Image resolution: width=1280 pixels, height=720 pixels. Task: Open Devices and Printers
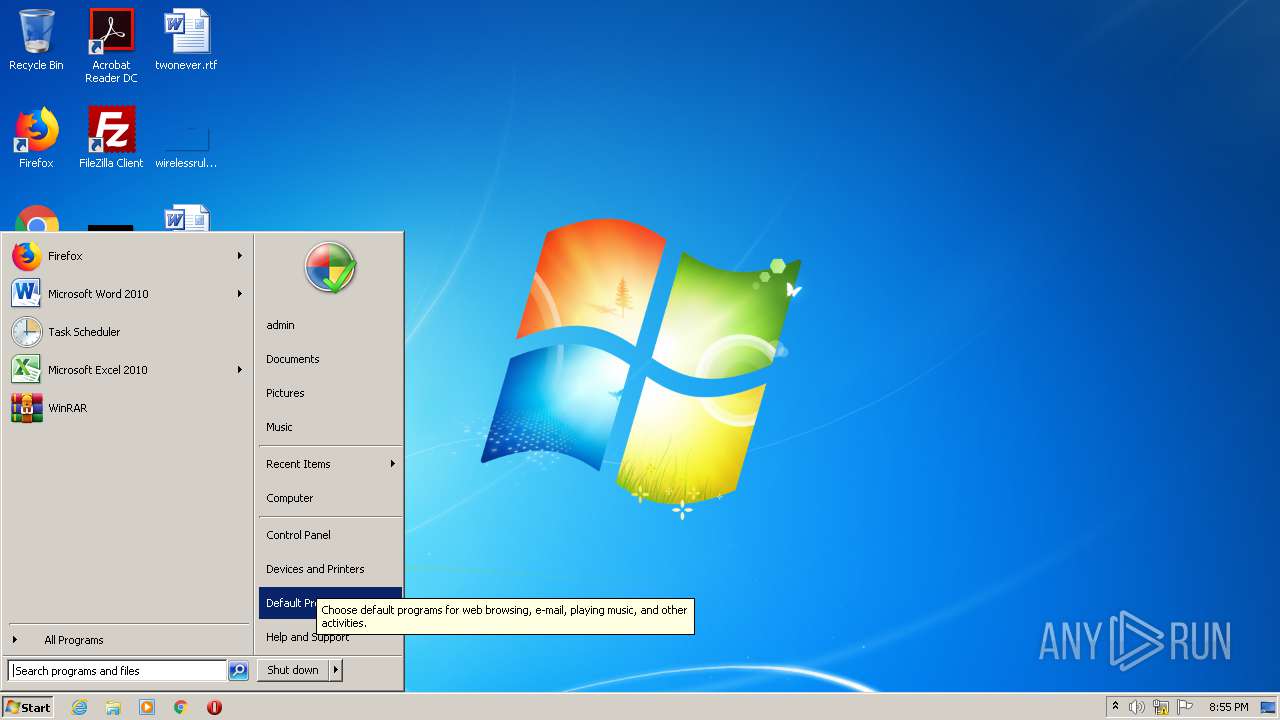[330, 569]
